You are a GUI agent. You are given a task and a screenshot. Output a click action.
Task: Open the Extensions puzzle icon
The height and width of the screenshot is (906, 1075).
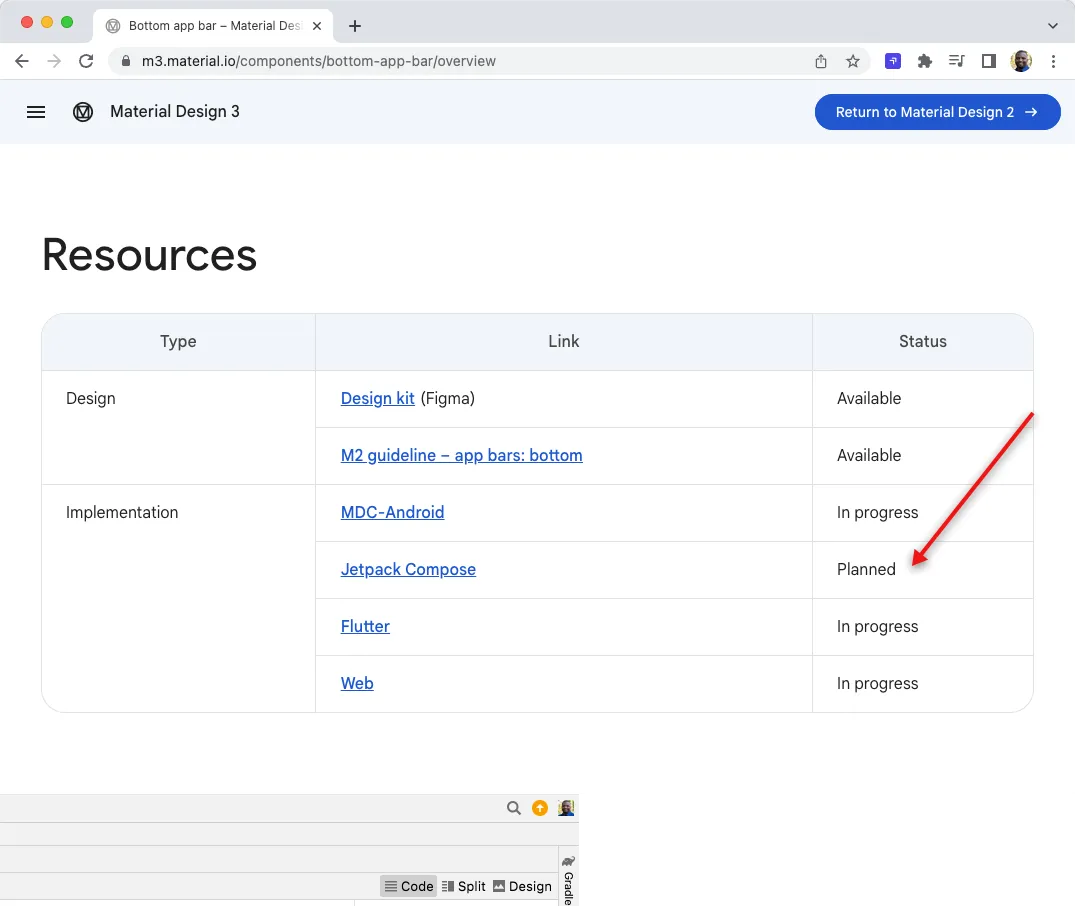(x=924, y=61)
